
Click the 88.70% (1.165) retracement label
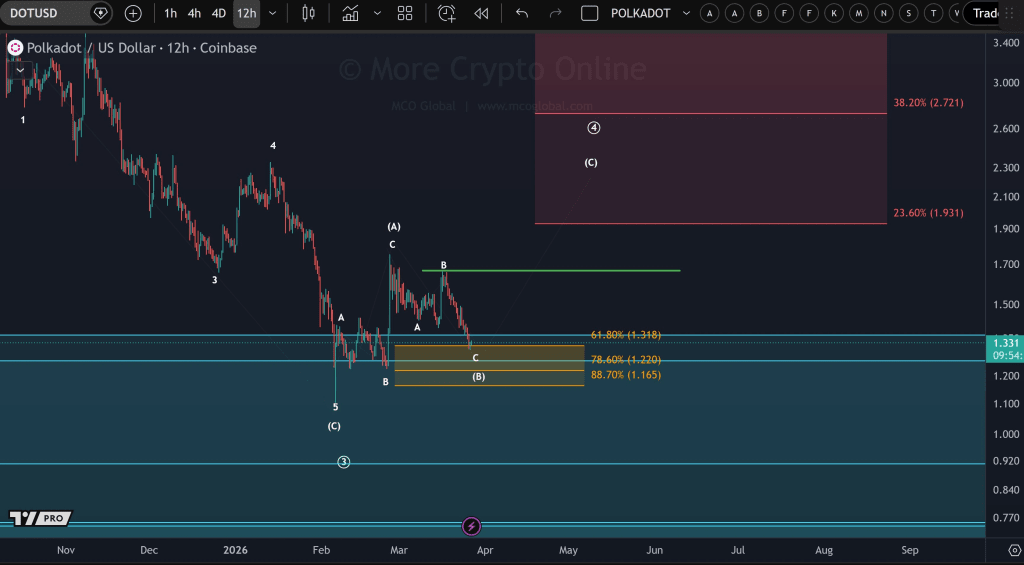626,375
